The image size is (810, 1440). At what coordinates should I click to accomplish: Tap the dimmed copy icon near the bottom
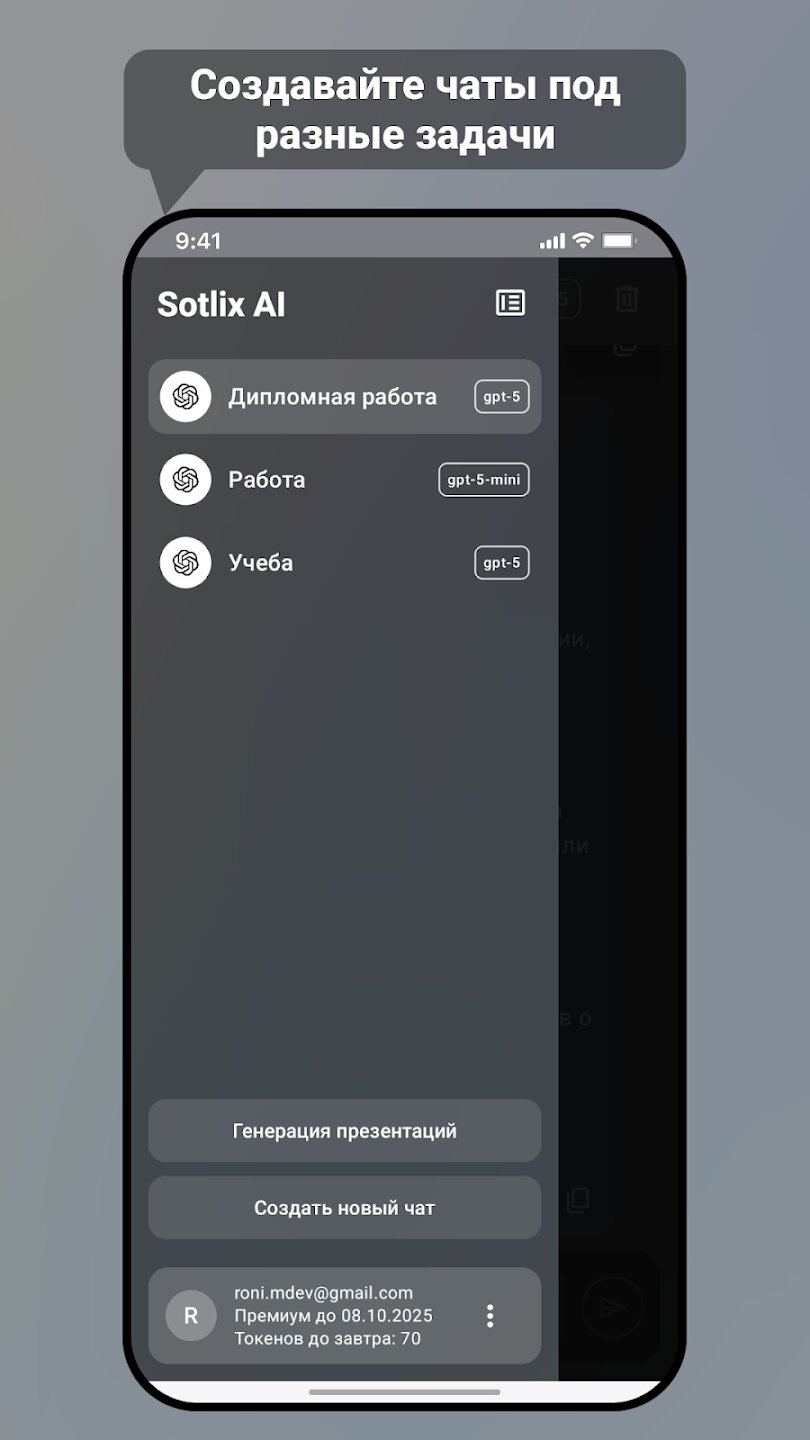click(x=578, y=1201)
